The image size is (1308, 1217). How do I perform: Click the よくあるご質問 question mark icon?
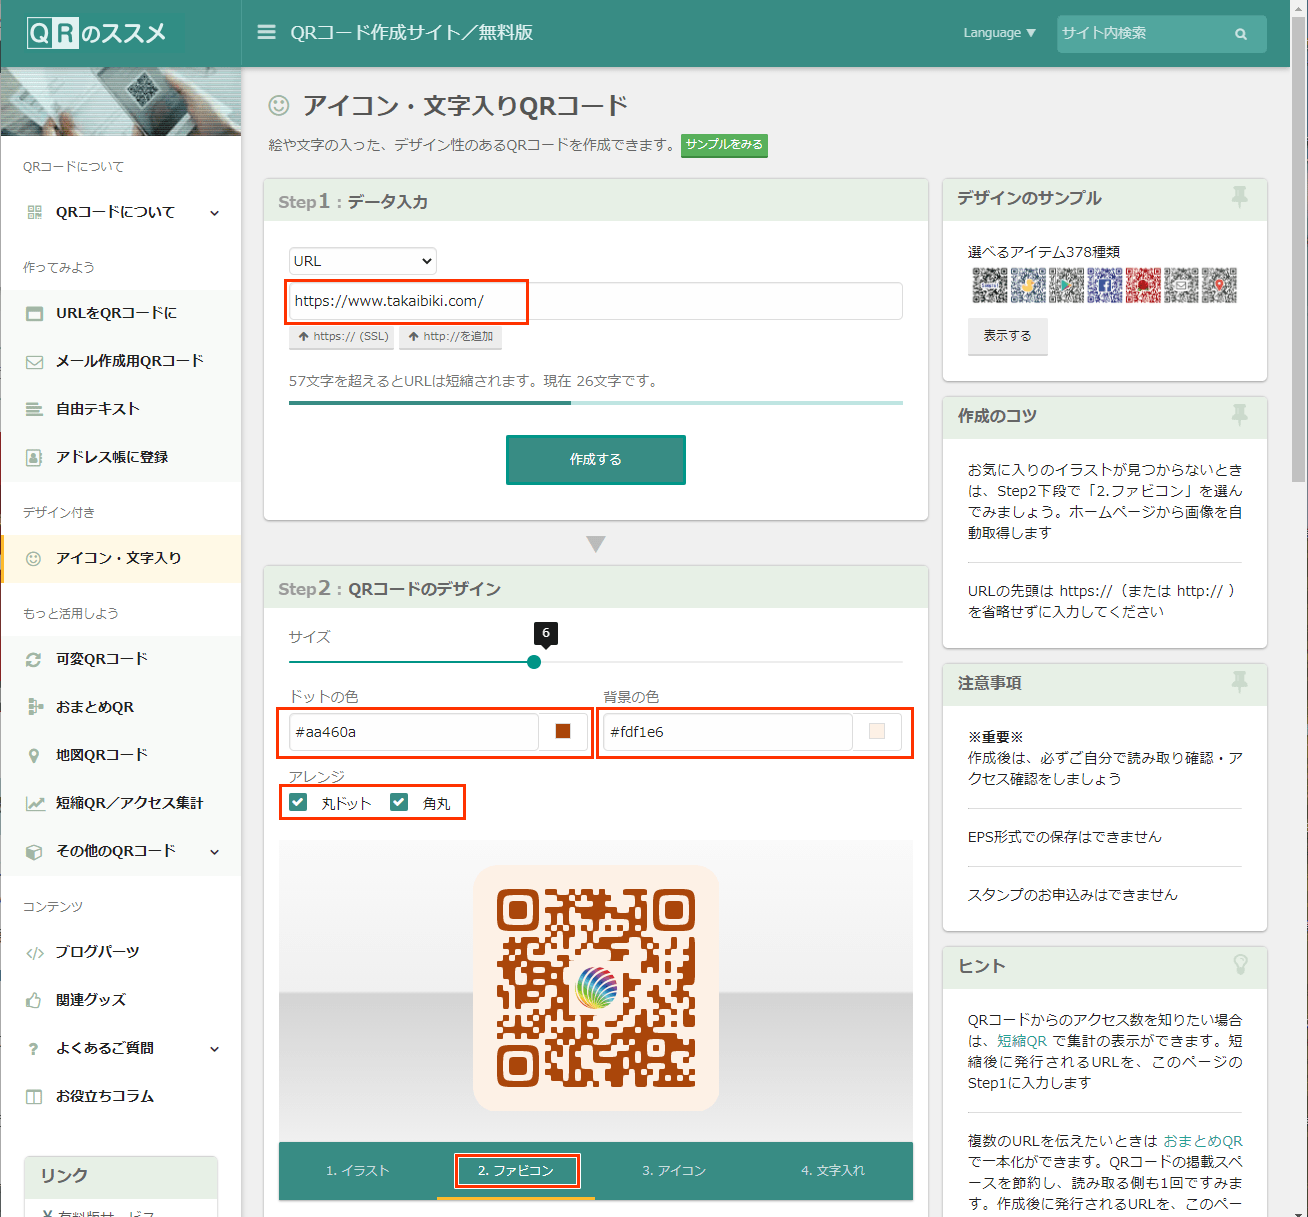[x=34, y=1048]
